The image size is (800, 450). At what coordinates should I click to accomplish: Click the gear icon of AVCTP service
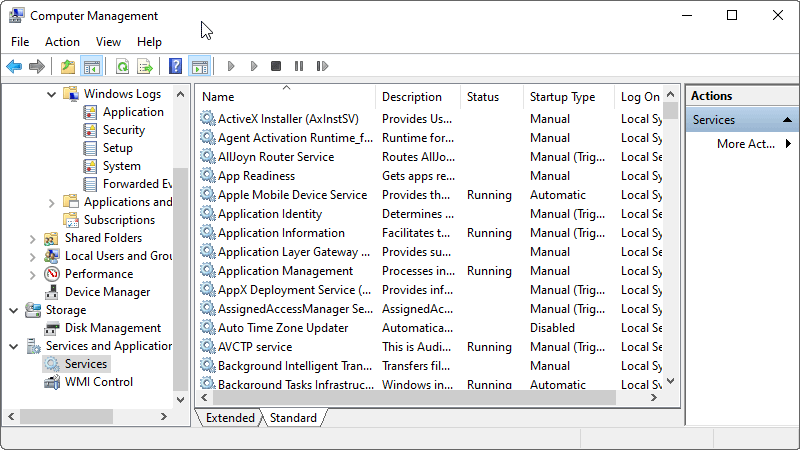pos(207,346)
